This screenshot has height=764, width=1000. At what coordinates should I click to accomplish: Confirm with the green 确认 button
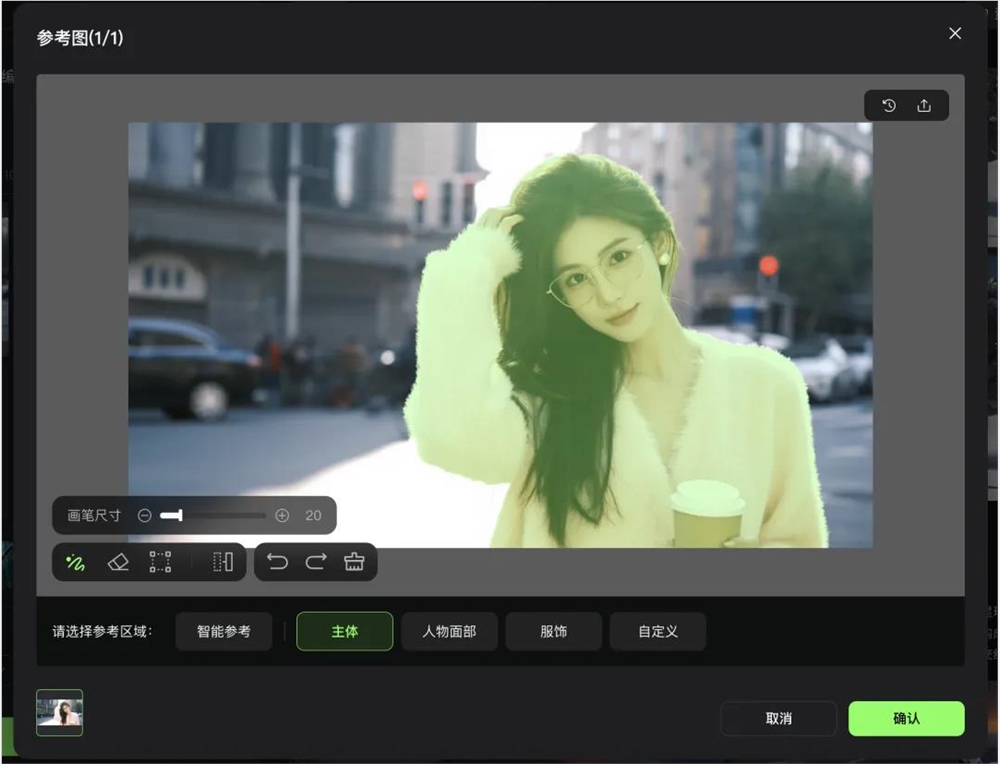pyautogui.click(x=906, y=719)
